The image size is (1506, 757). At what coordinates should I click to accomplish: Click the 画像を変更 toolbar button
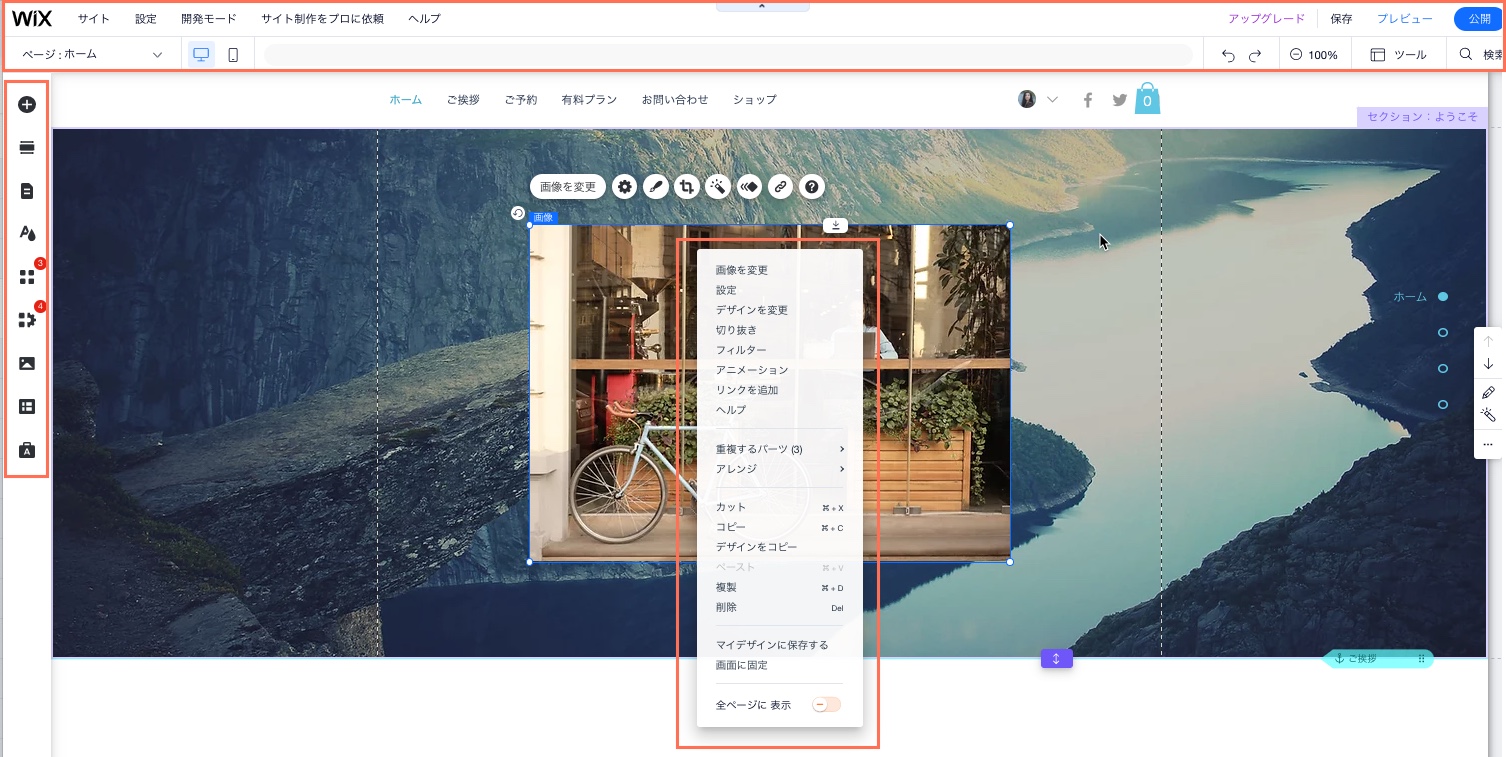(568, 186)
